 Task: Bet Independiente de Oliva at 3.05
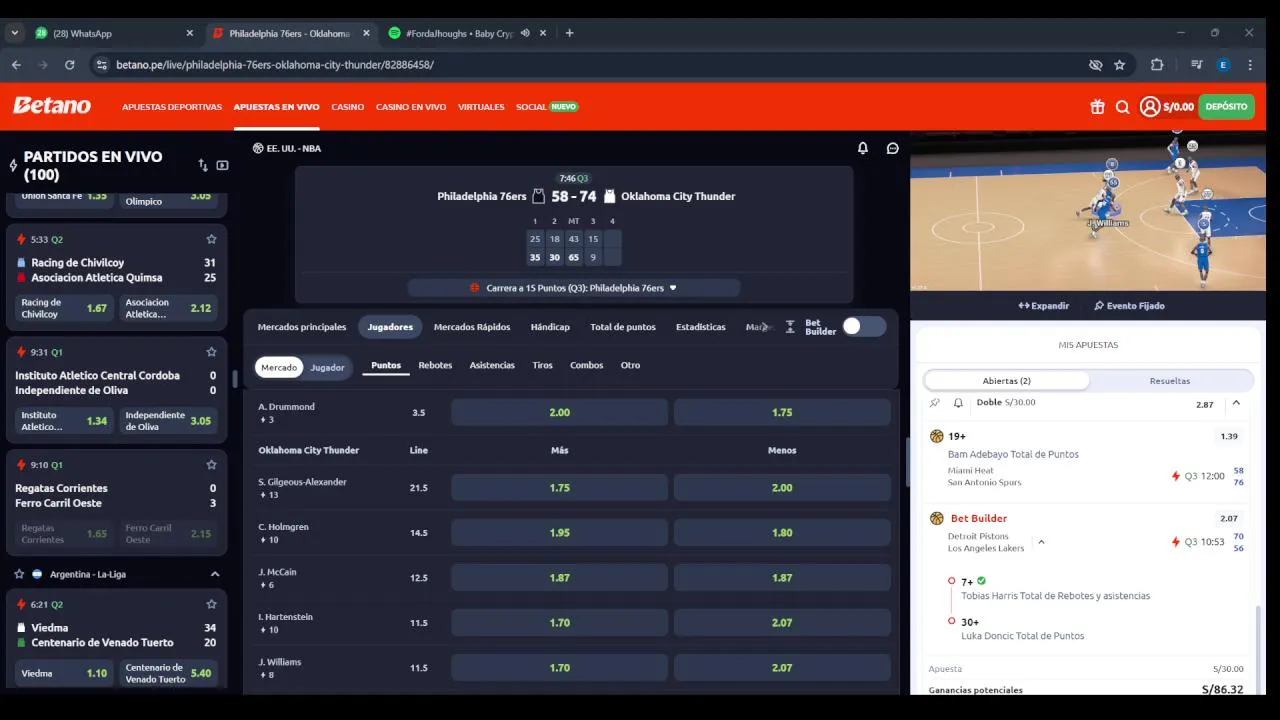(x=167, y=421)
